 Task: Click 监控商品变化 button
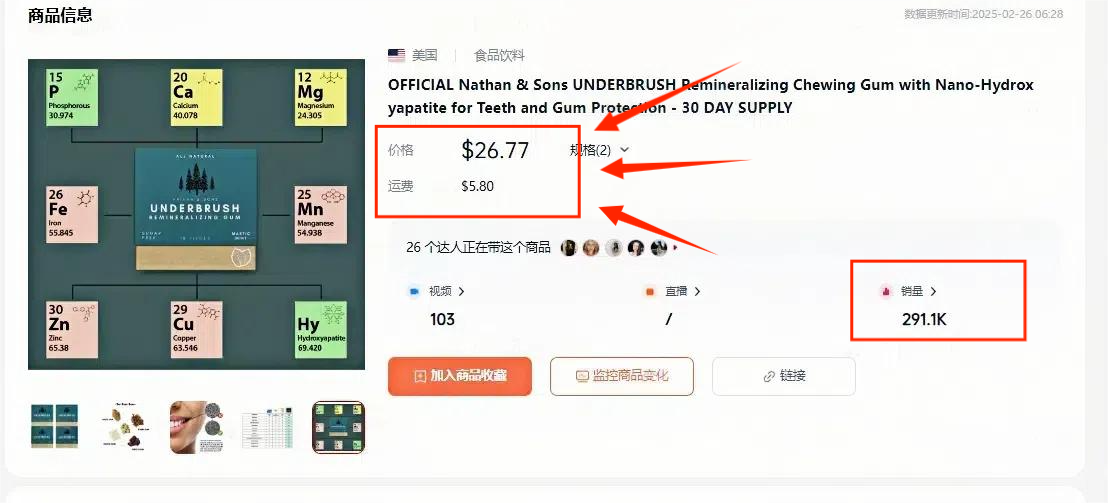pyautogui.click(x=622, y=376)
